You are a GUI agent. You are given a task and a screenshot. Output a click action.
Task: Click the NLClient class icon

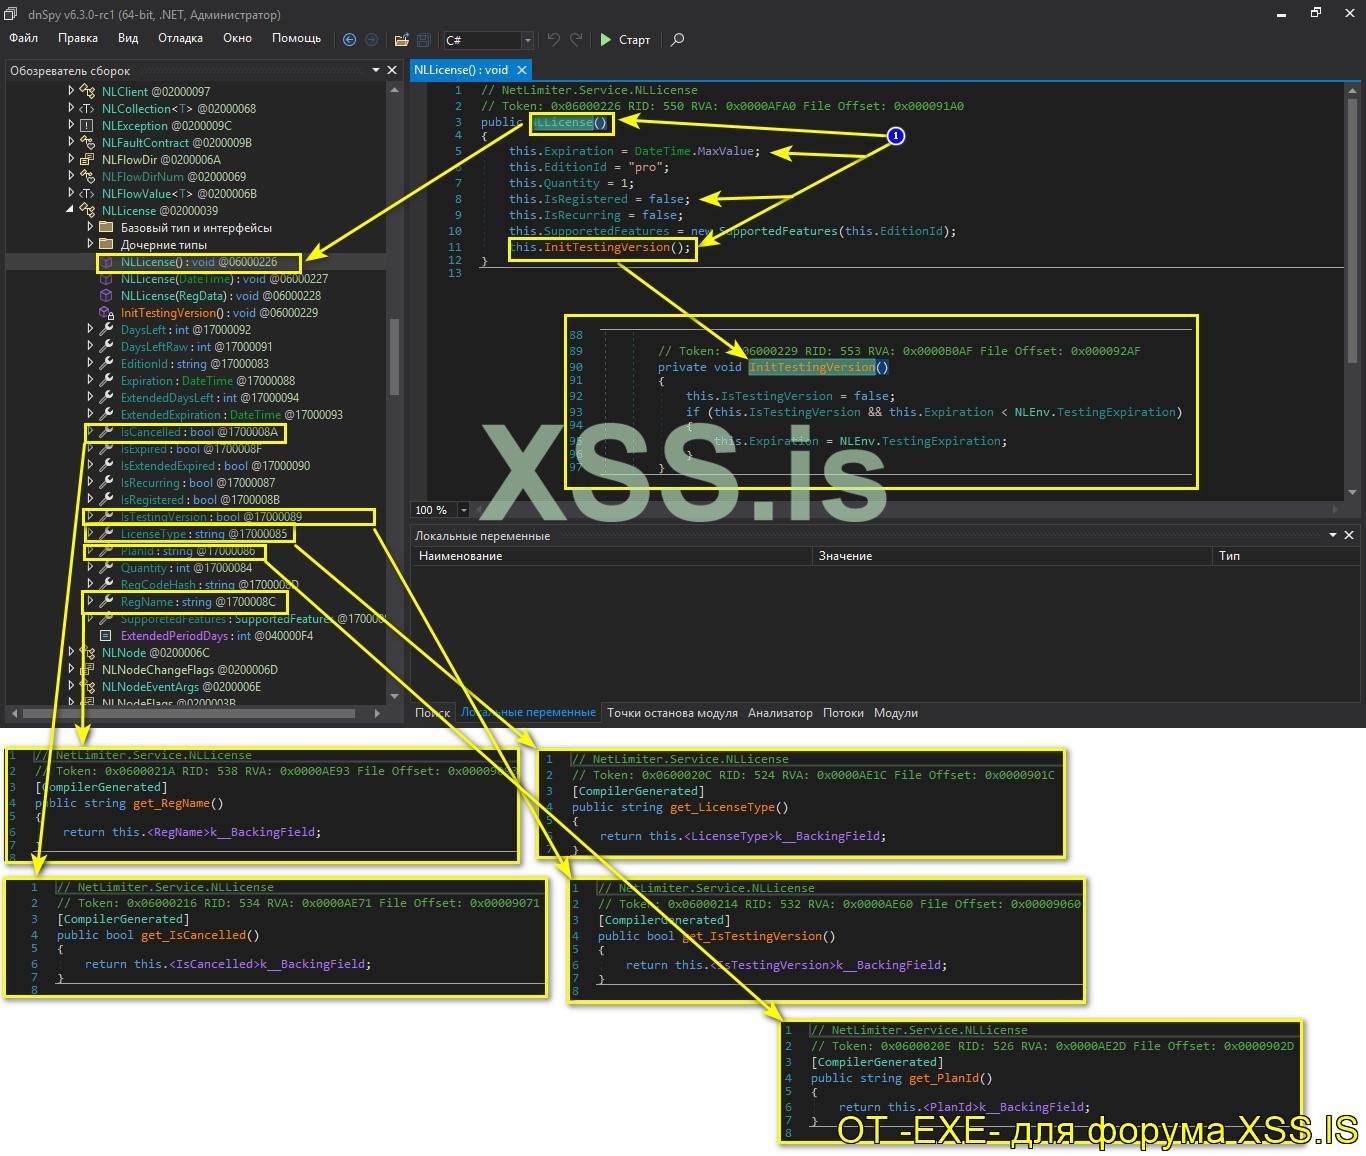pyautogui.click(x=87, y=92)
